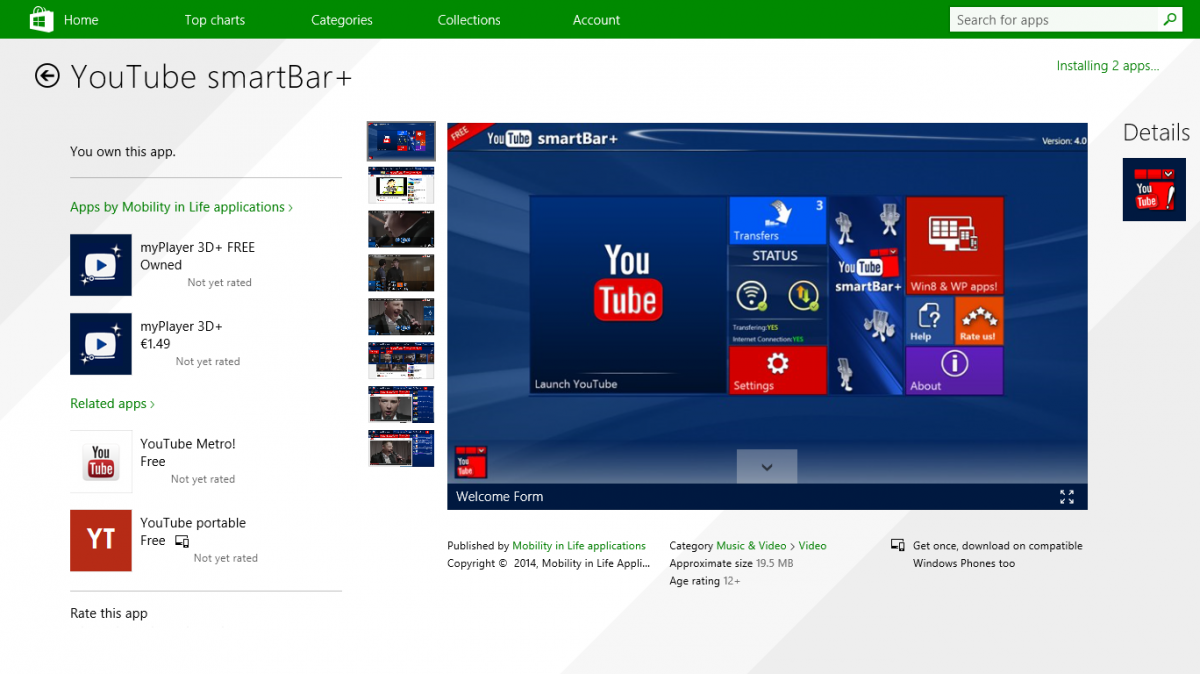1200x674 pixels.
Task: Click the Help question mark tile
Action: pos(929,321)
